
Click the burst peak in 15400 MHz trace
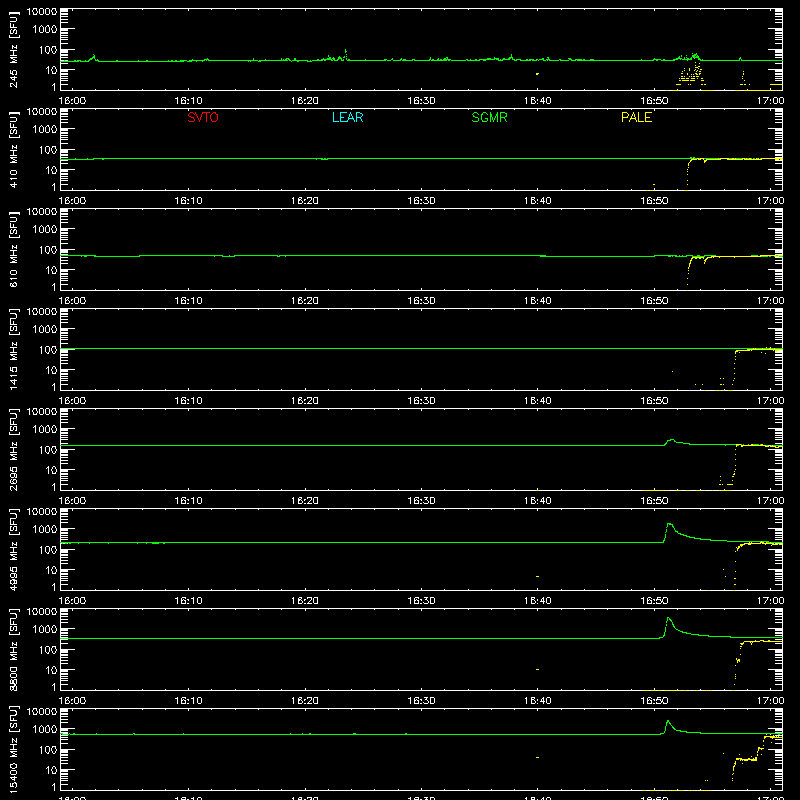click(x=668, y=721)
